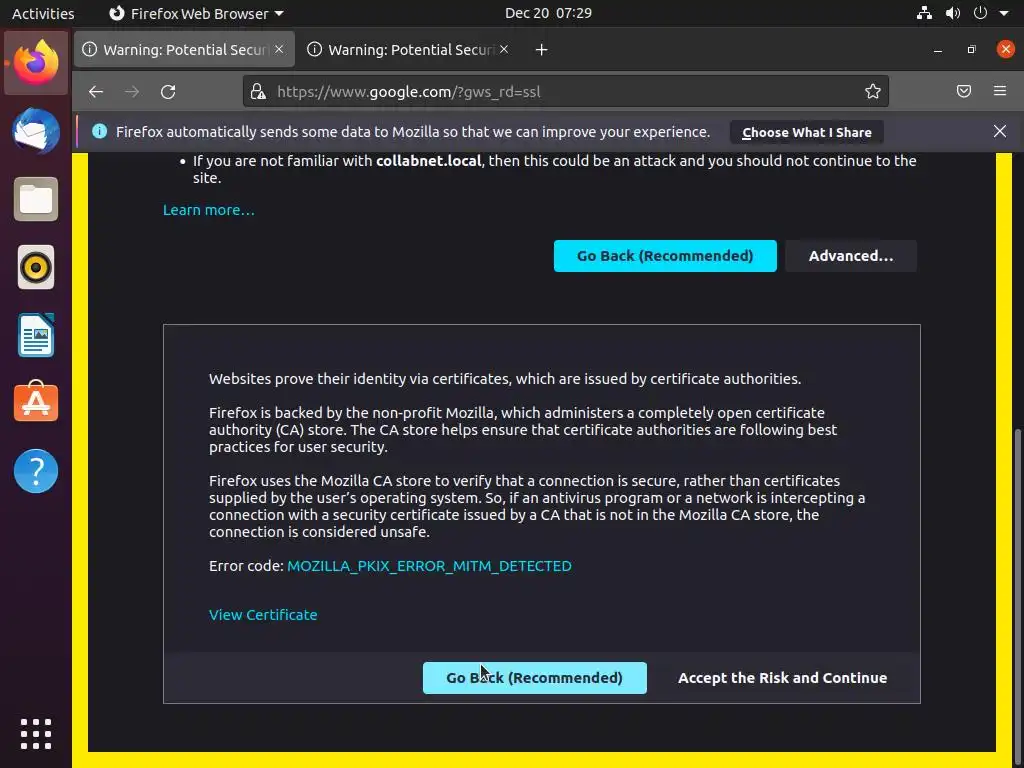Viewport: 1024px width, 768px height.
Task: Open the View Certificate link
Action: (x=263, y=615)
